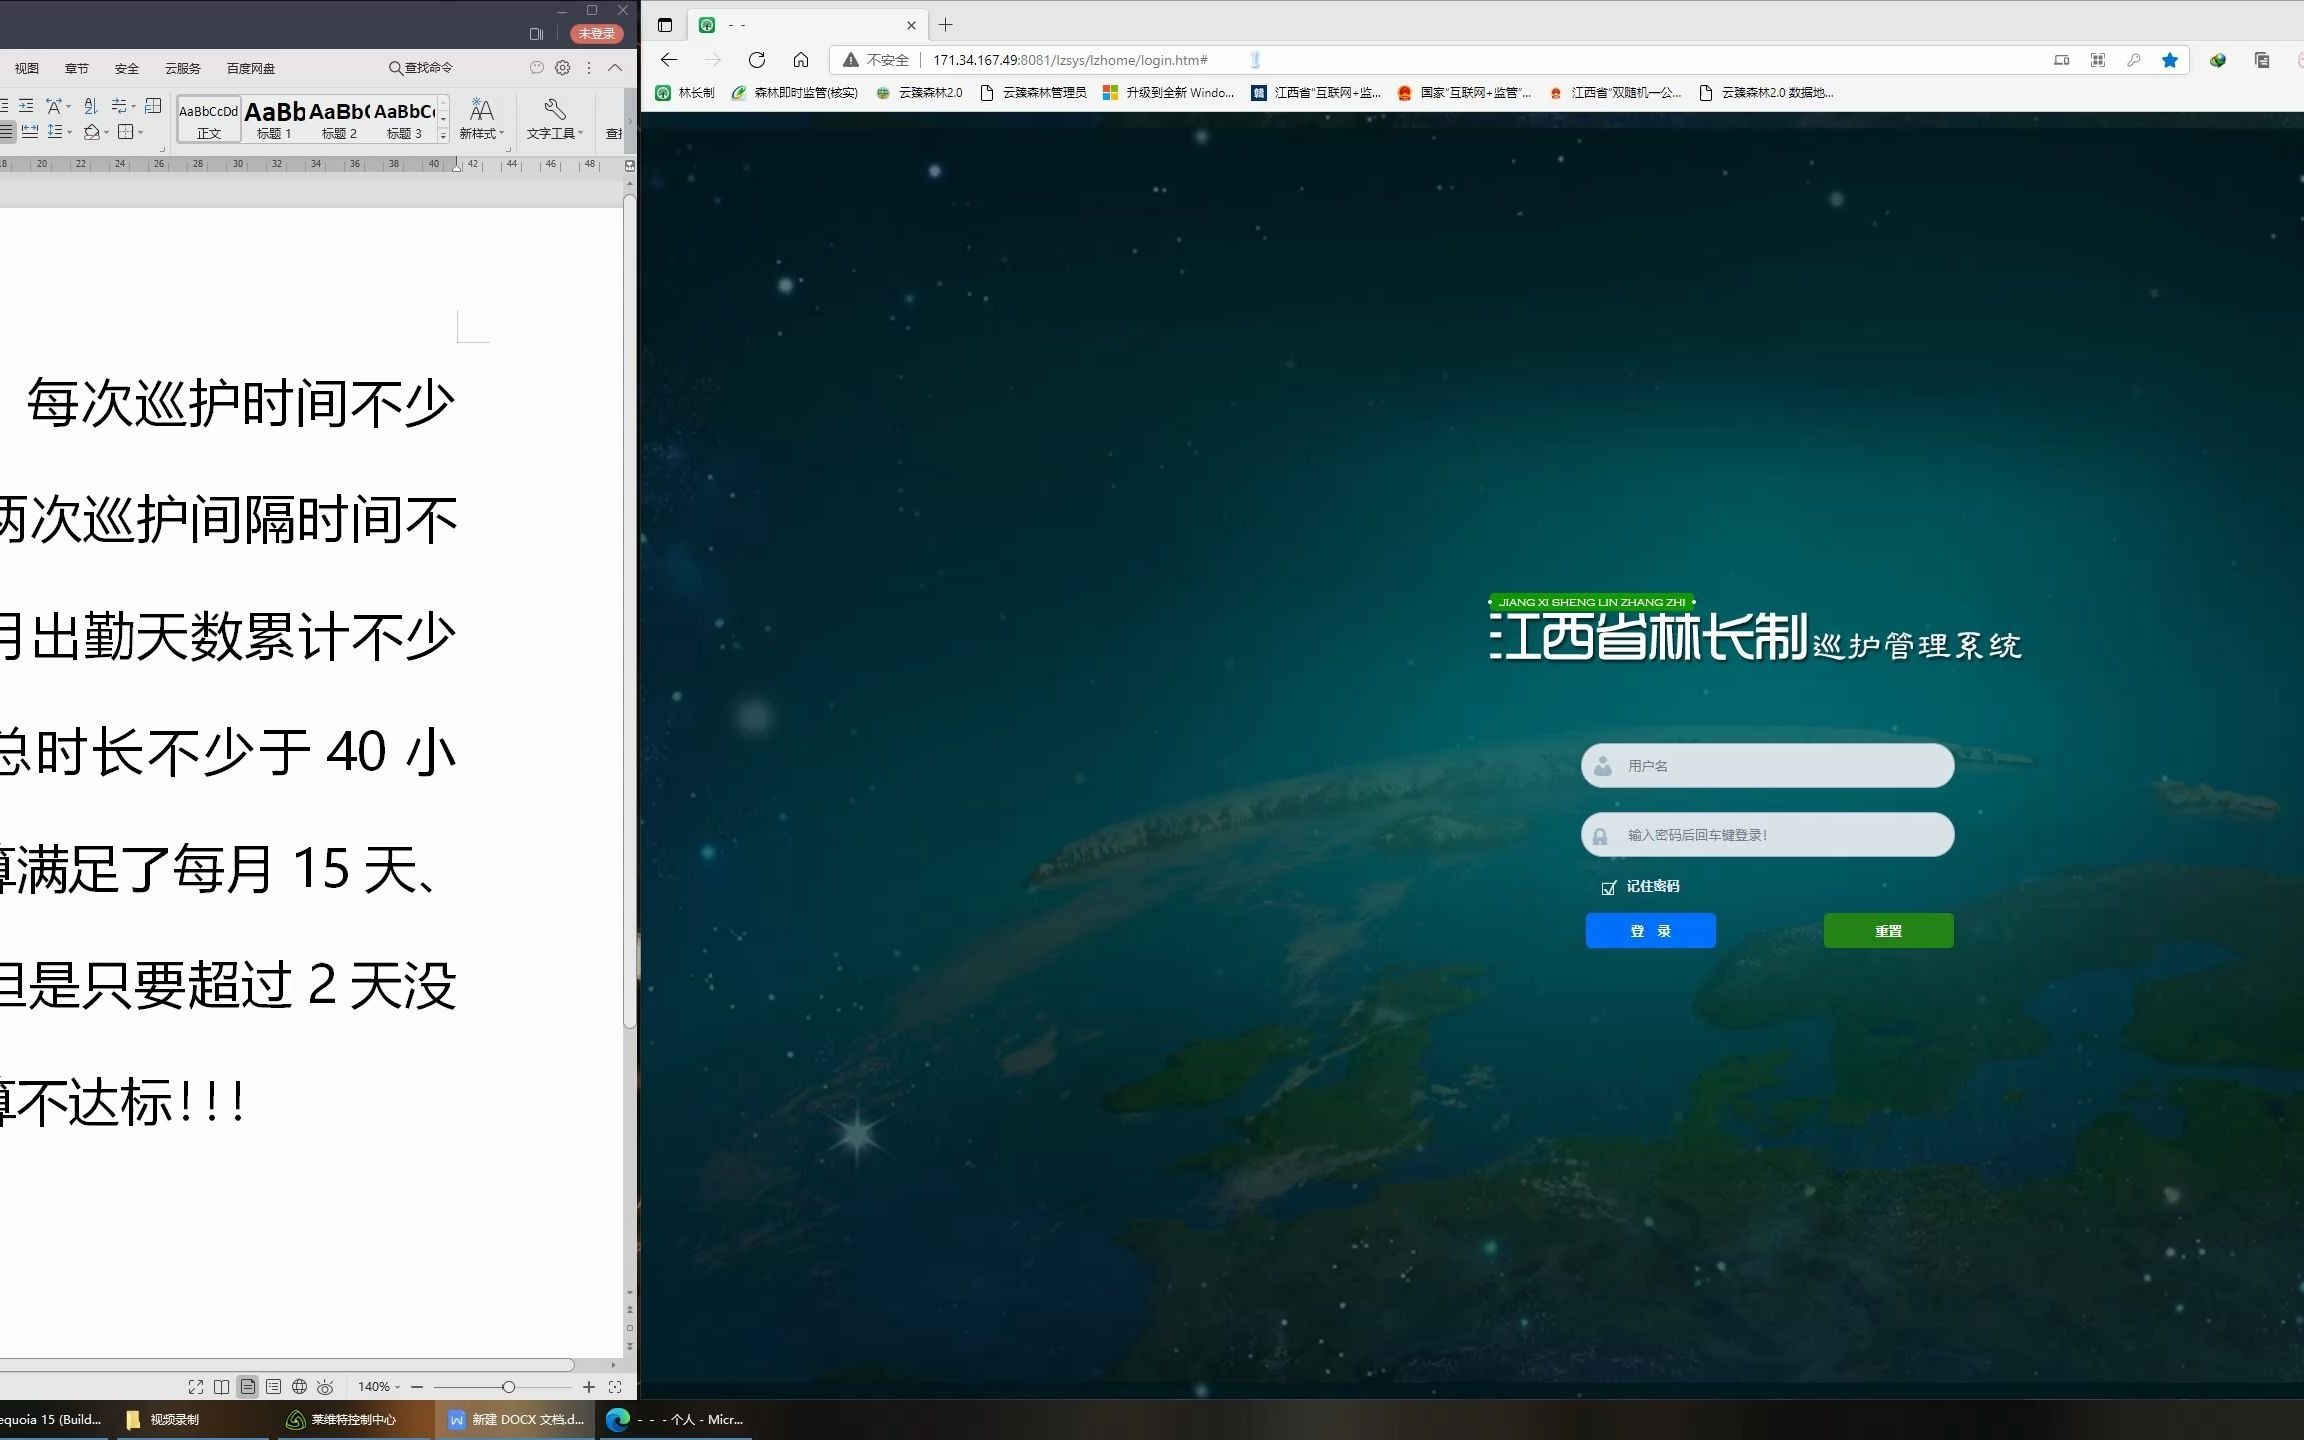Open the 云臻森林2.0 bookmark

919,93
